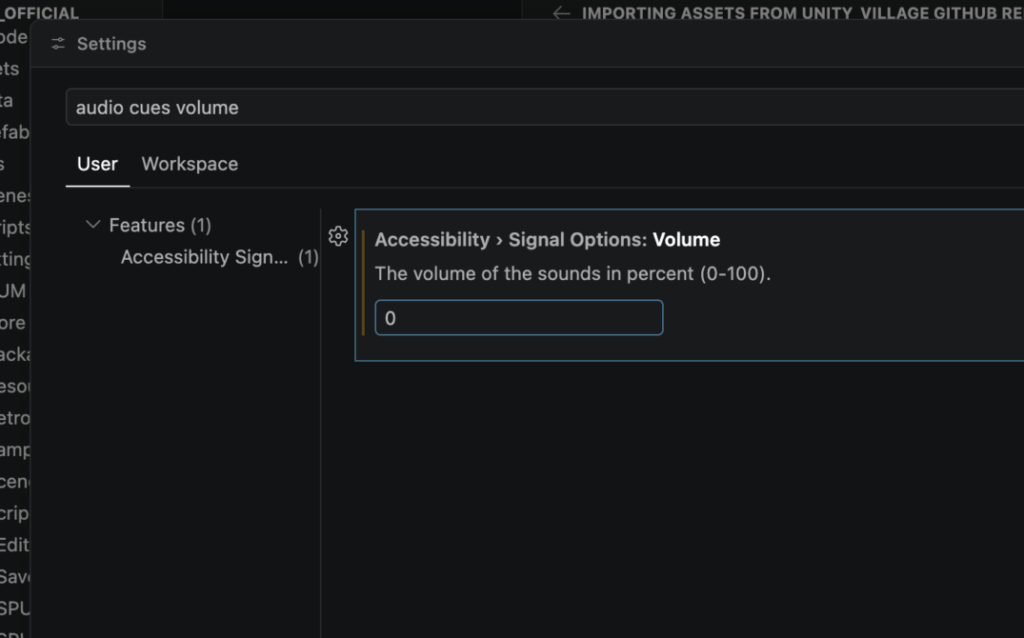Select the partially visible Scripts folder
The height and width of the screenshot is (638, 1024).
[14, 226]
